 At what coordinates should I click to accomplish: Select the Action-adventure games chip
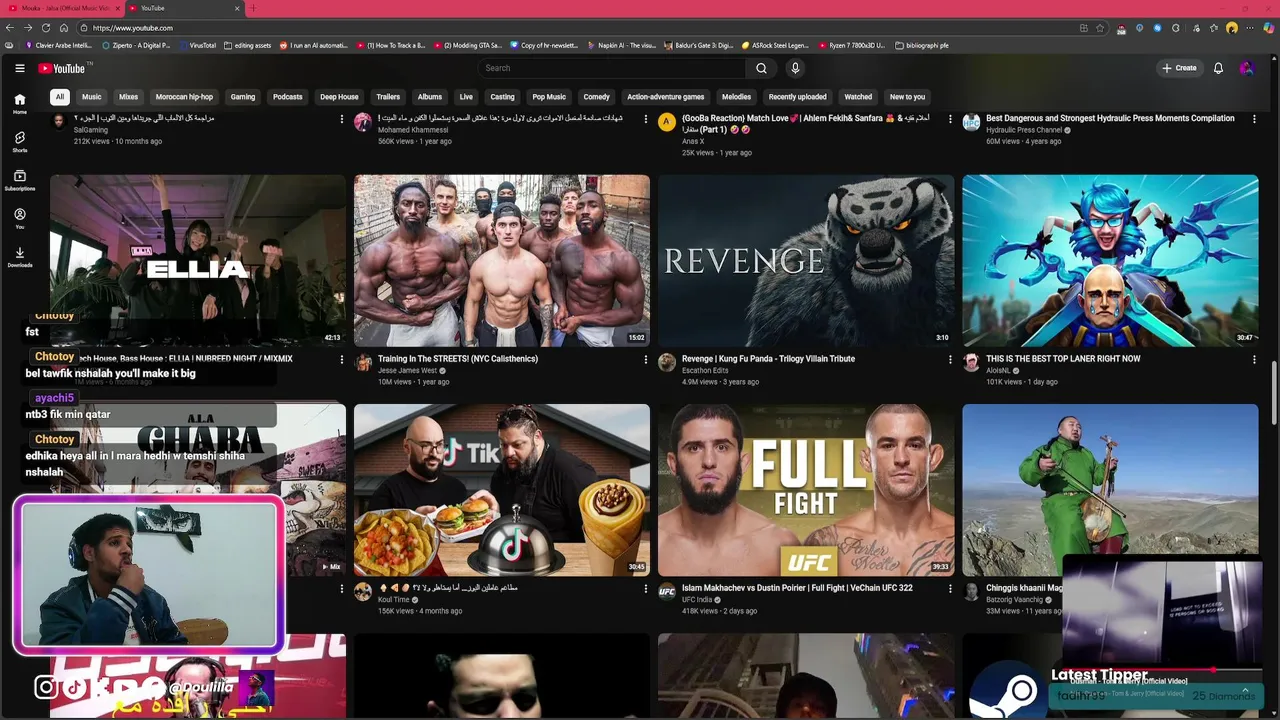[666, 97]
